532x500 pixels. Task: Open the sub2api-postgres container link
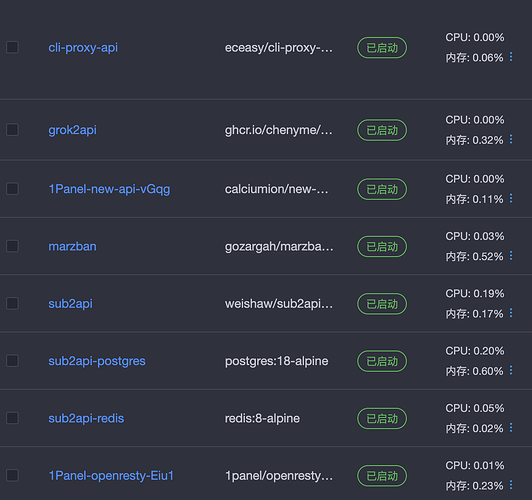(97, 361)
